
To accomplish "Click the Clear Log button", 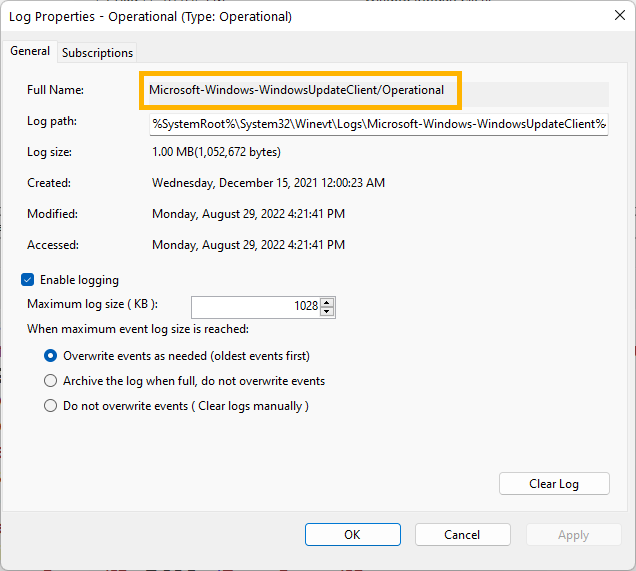I will click(554, 483).
